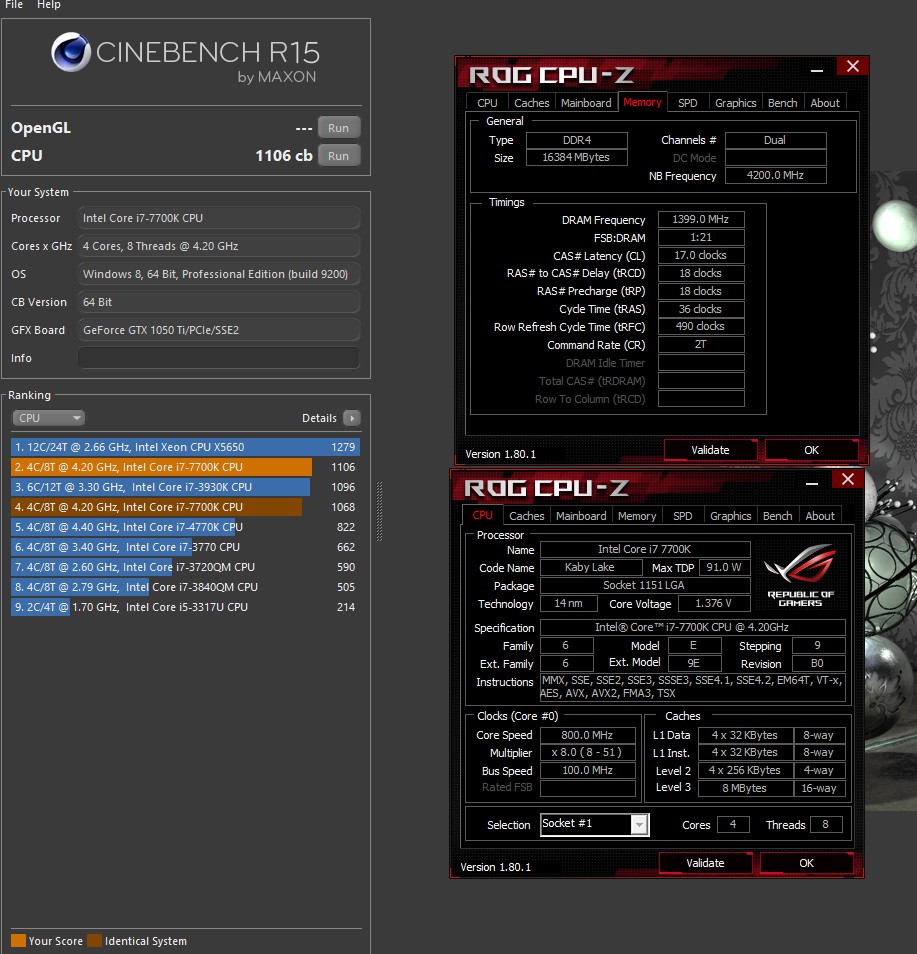
Task: Minimize the upper CPU-Z Memory window
Action: pos(817,69)
